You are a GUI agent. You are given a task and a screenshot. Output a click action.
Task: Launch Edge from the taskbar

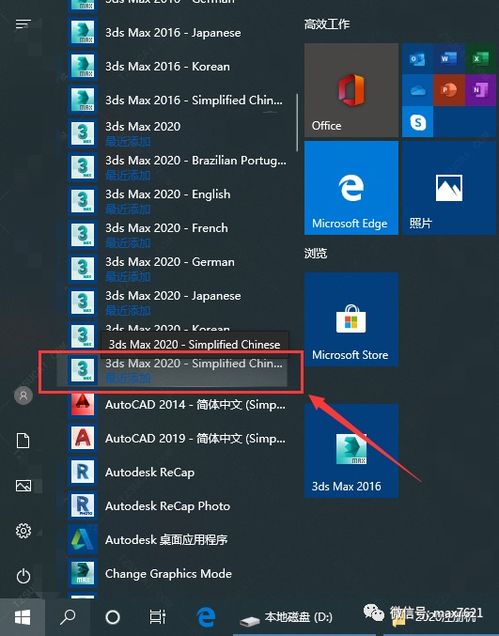tap(206, 617)
